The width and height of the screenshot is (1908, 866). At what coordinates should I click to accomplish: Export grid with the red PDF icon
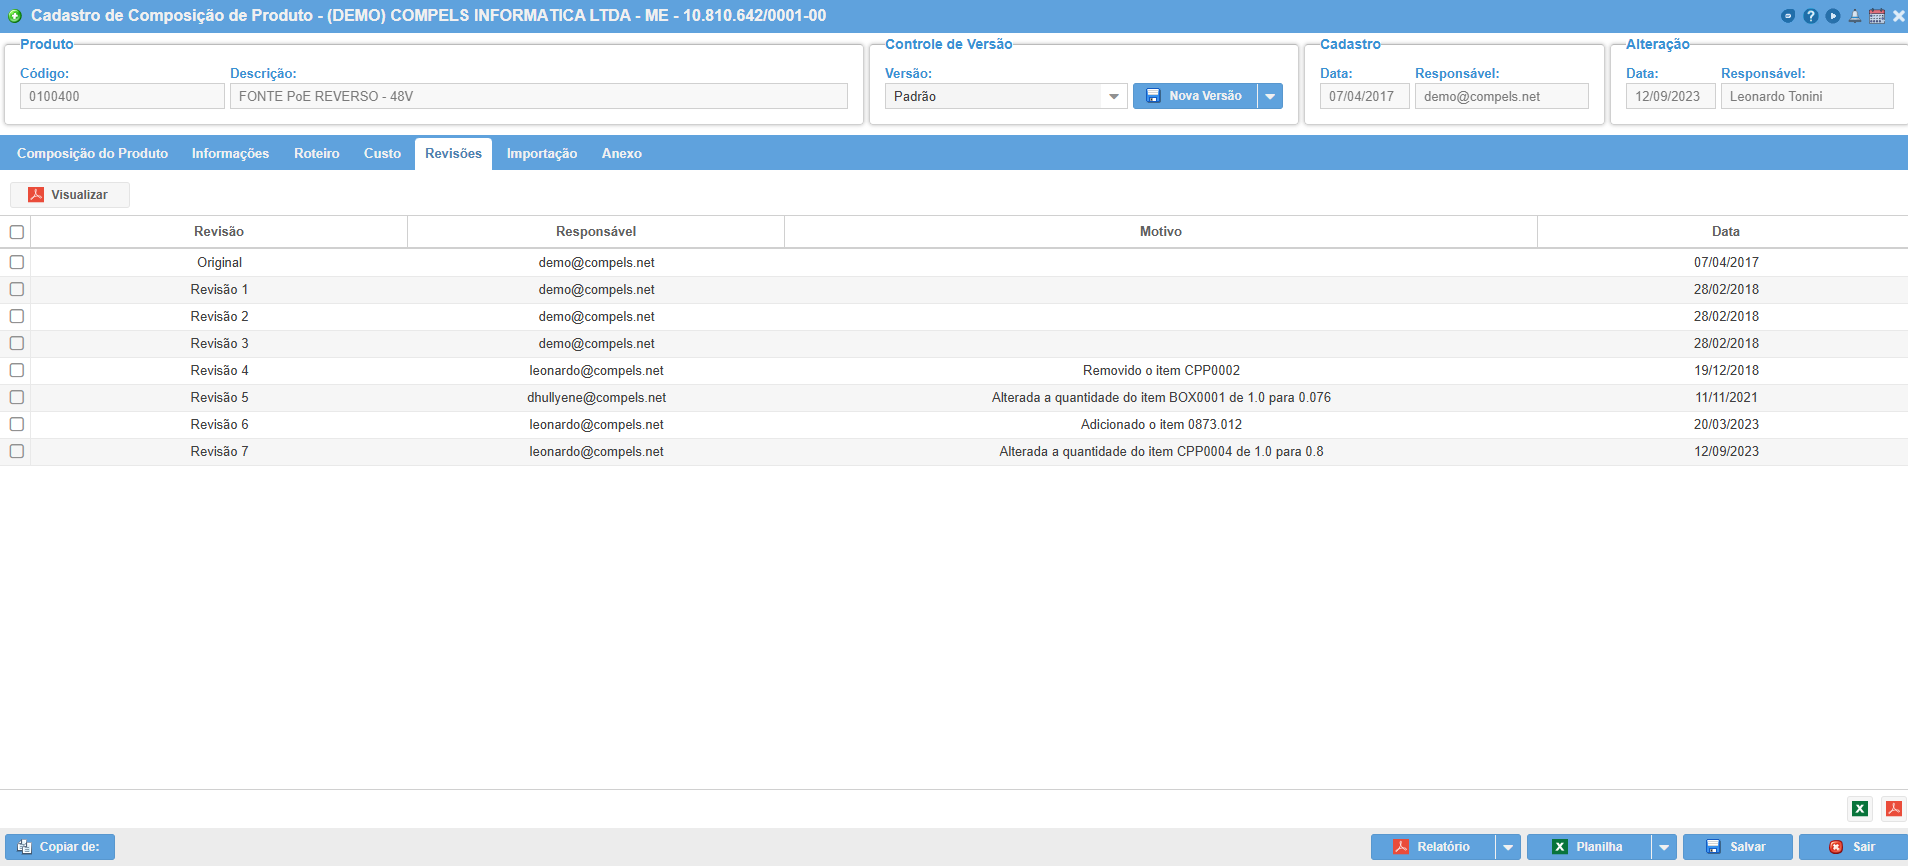pos(1894,809)
